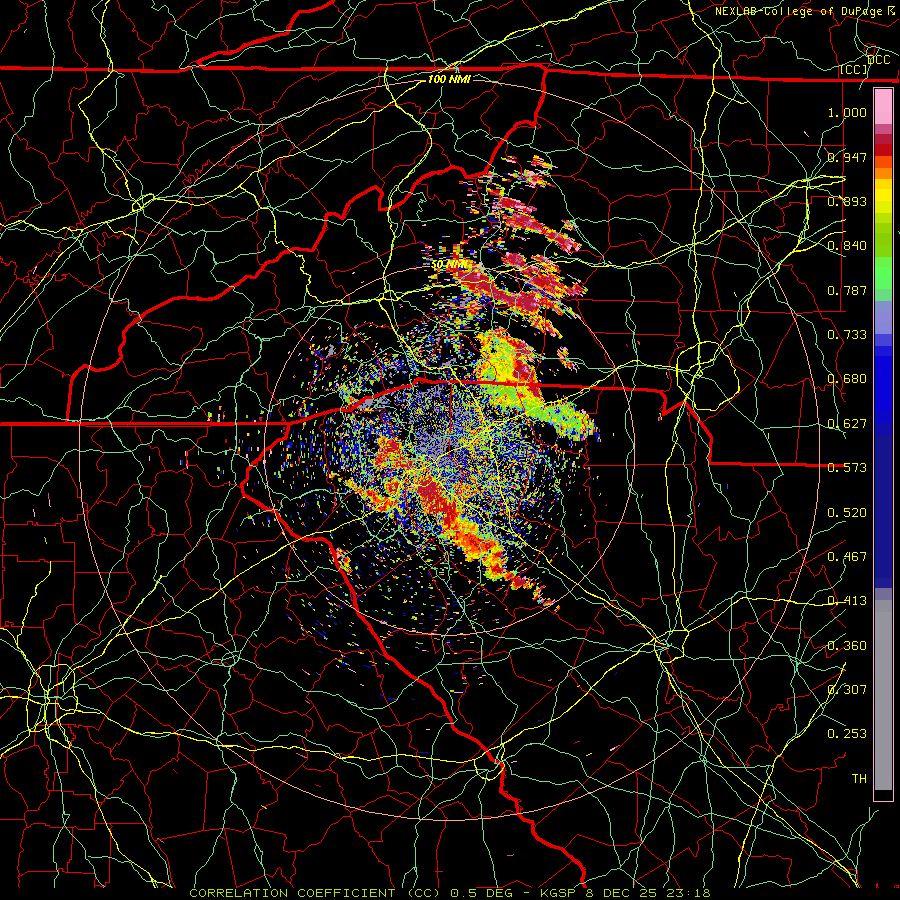This screenshot has height=900, width=900.
Task: Click the 50 NMI range ring label
Action: click(449, 265)
